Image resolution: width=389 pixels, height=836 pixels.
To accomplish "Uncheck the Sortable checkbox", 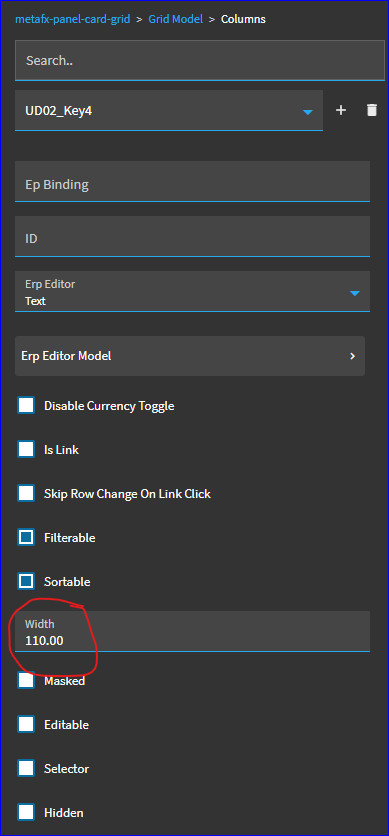I will click(26, 581).
